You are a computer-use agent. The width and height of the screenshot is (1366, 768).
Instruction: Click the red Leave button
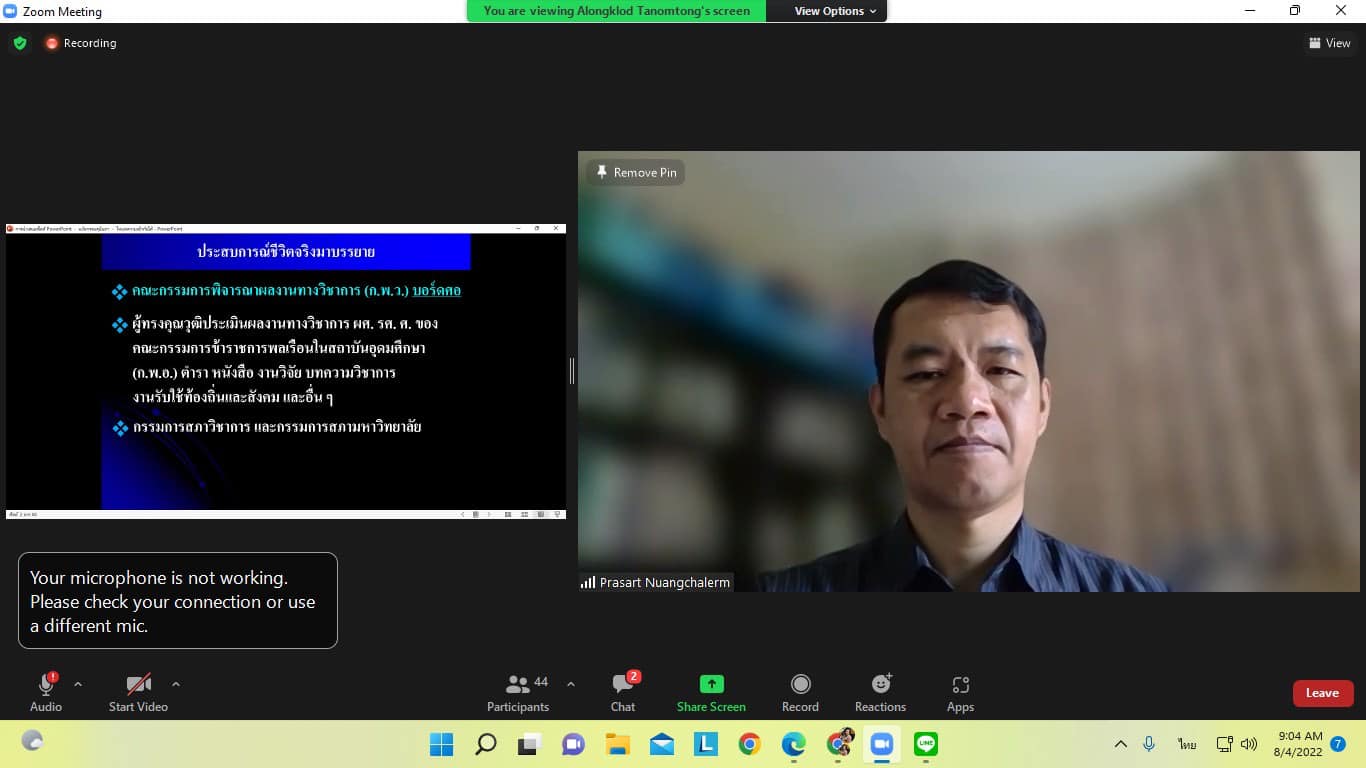coord(1322,693)
